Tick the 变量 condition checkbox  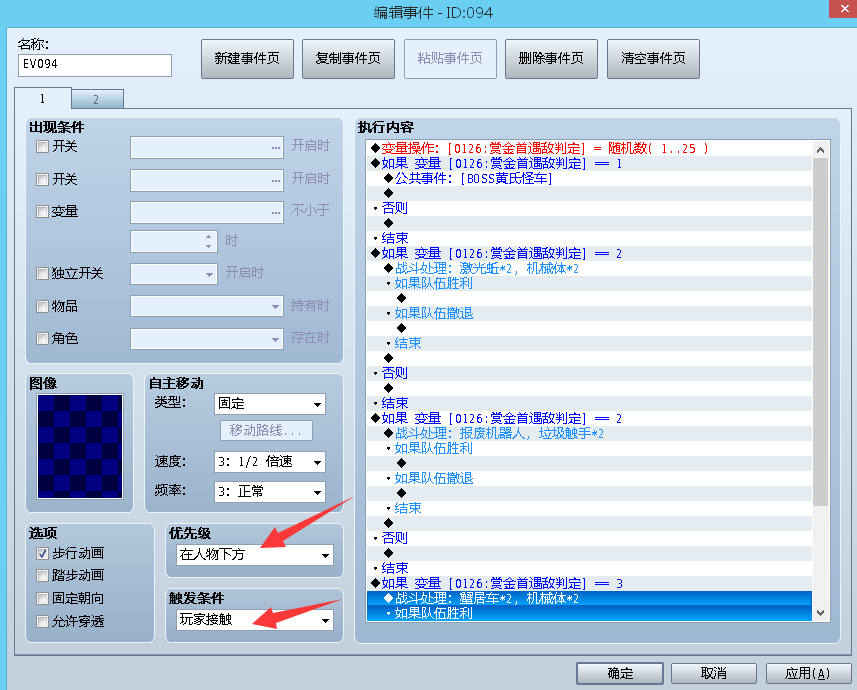tap(42, 212)
